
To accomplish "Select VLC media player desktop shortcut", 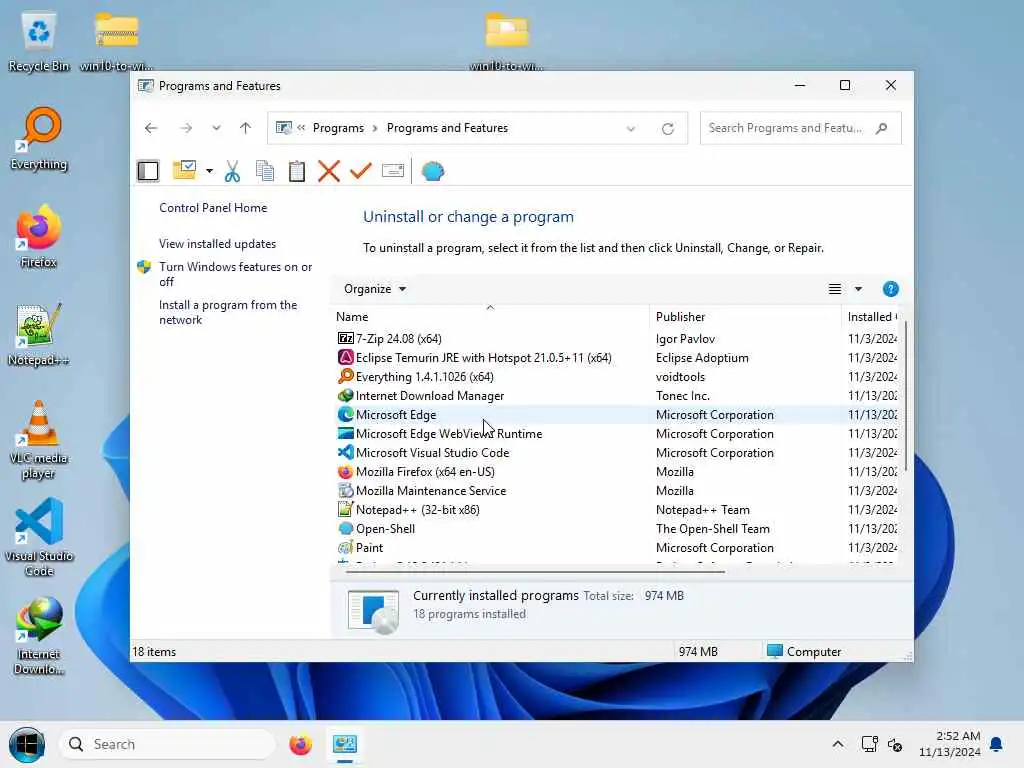I will tap(39, 440).
